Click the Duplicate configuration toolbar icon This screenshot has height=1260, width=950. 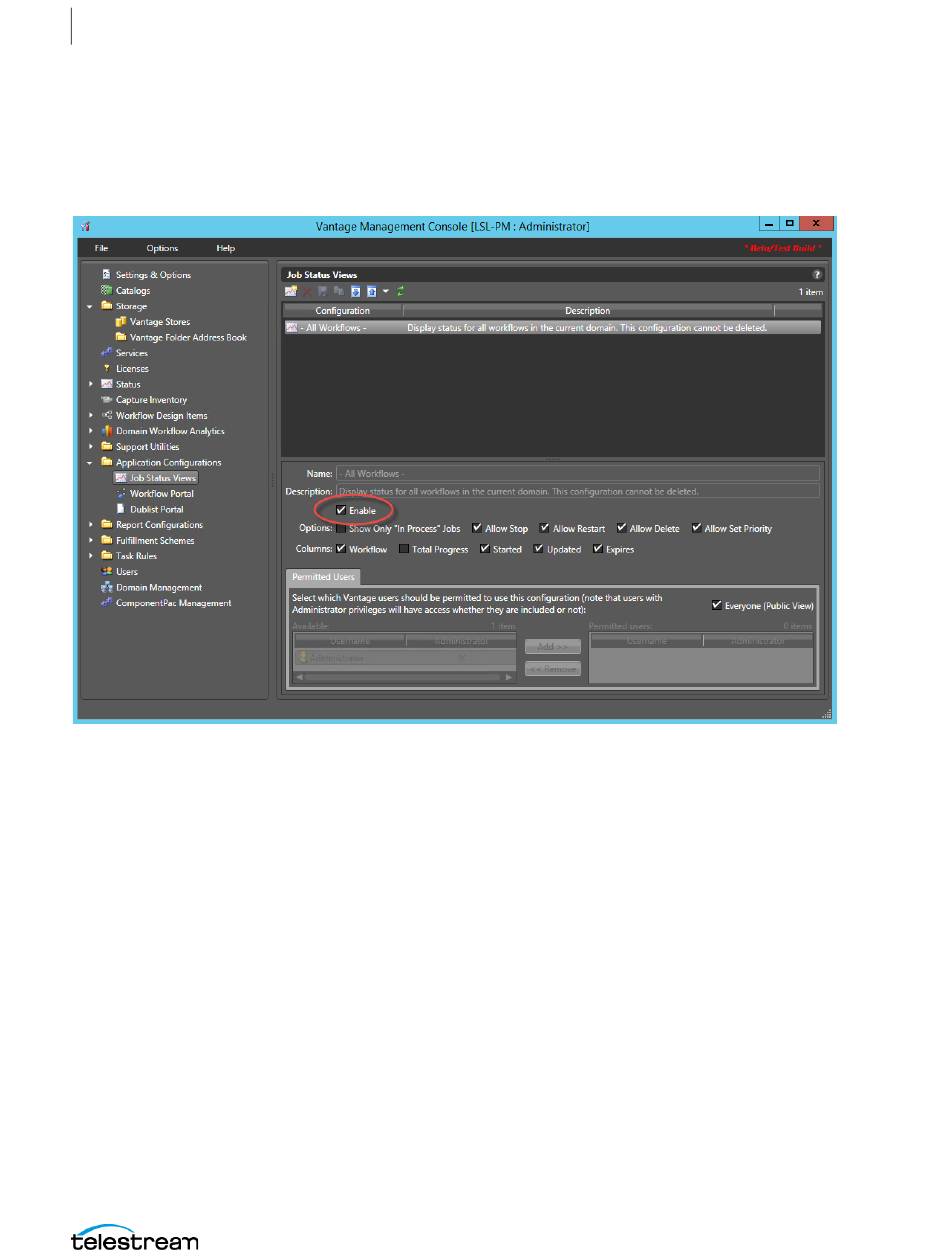(x=339, y=291)
